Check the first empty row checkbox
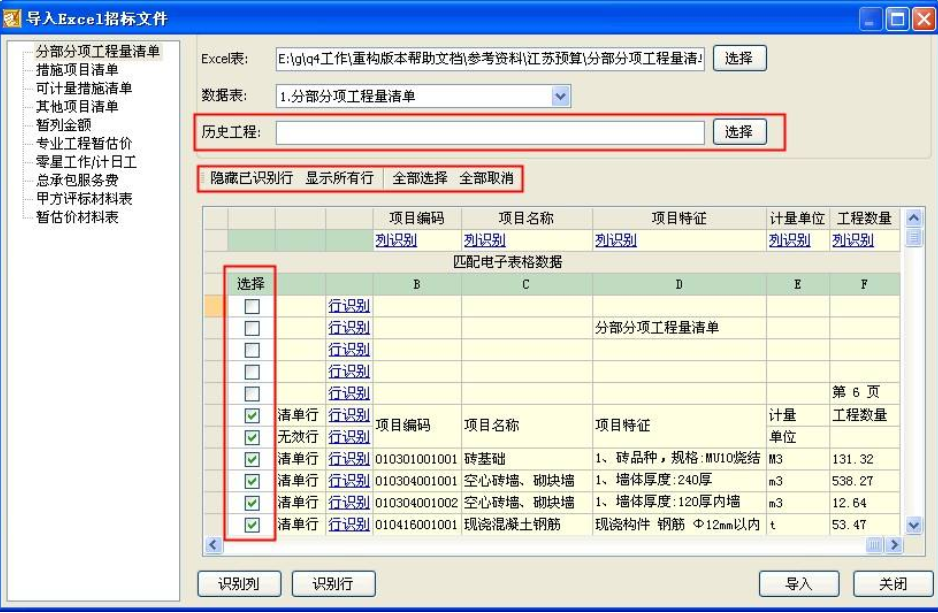 point(252,306)
